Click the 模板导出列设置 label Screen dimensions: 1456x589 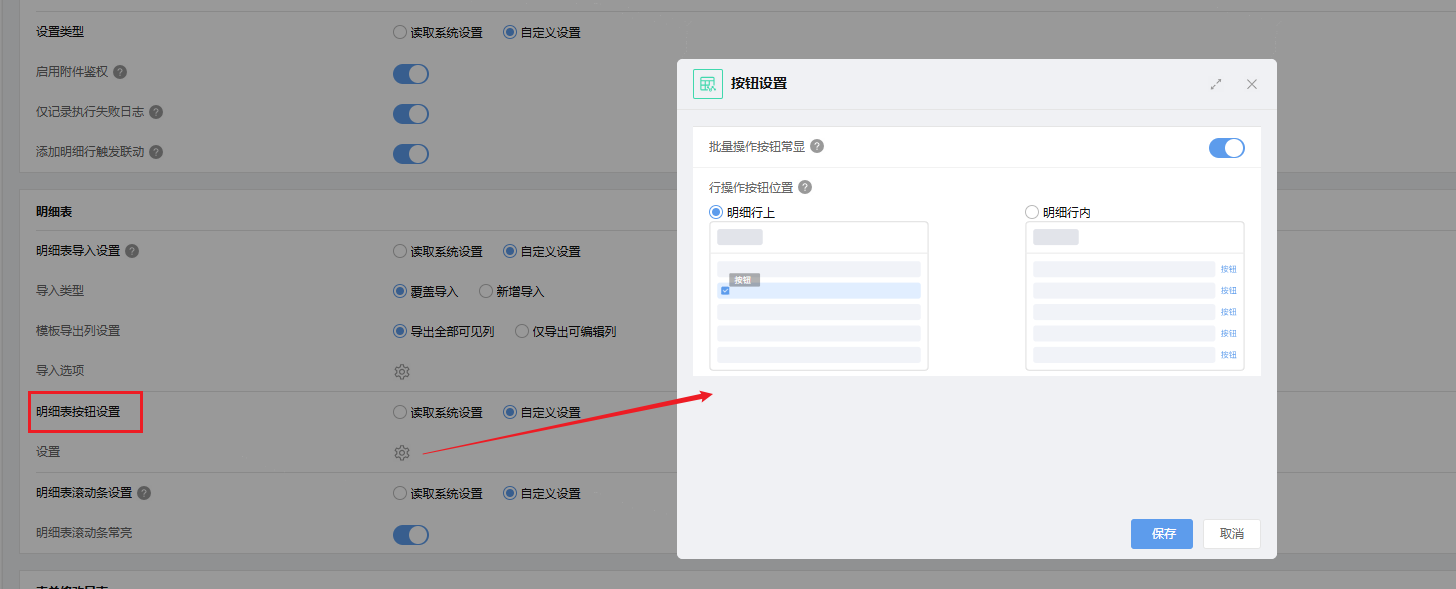(x=78, y=331)
